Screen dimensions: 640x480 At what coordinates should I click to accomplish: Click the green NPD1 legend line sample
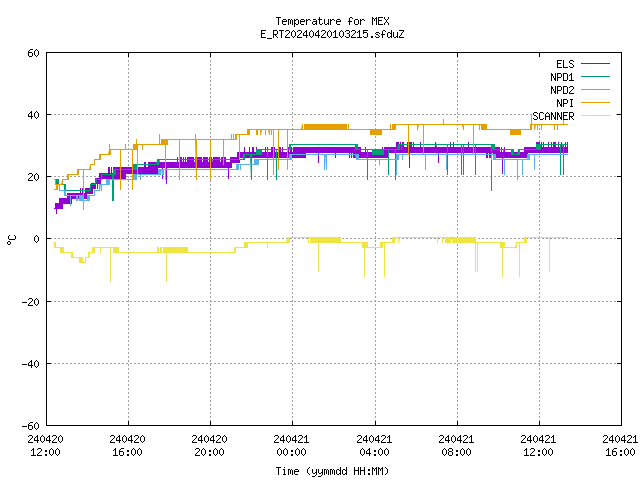(595, 76)
